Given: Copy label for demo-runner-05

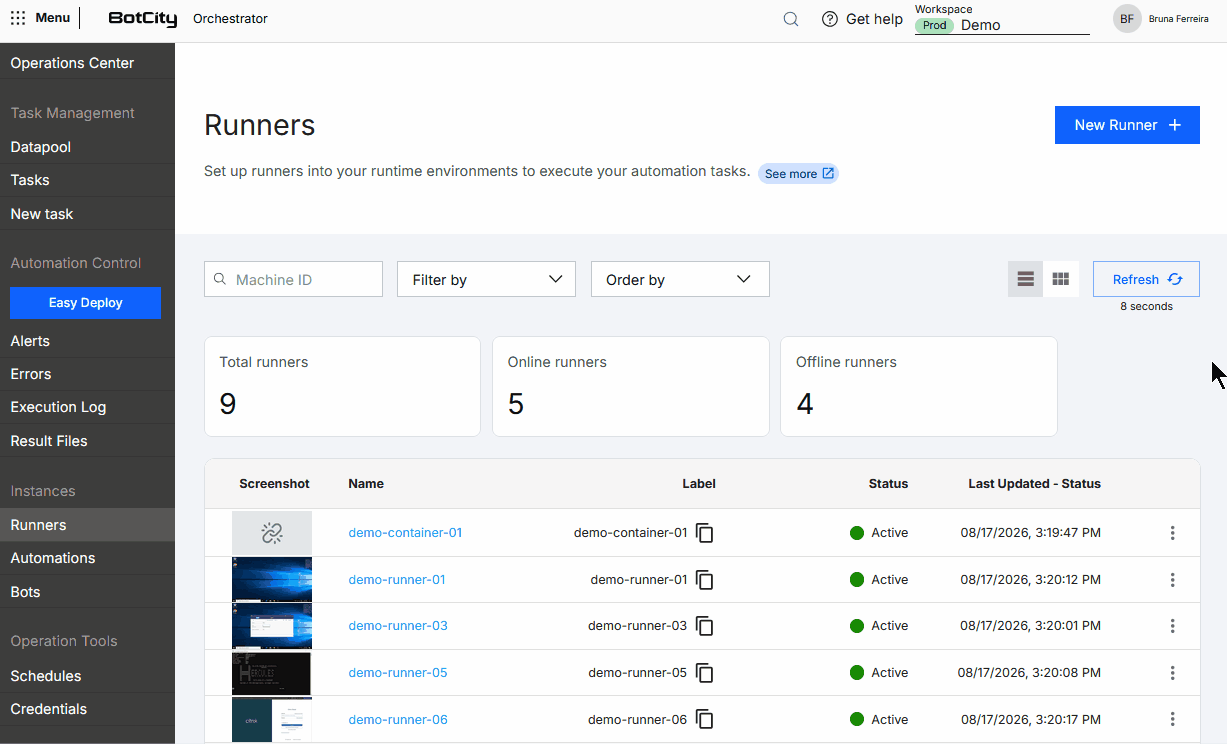Looking at the screenshot, I should click(705, 673).
